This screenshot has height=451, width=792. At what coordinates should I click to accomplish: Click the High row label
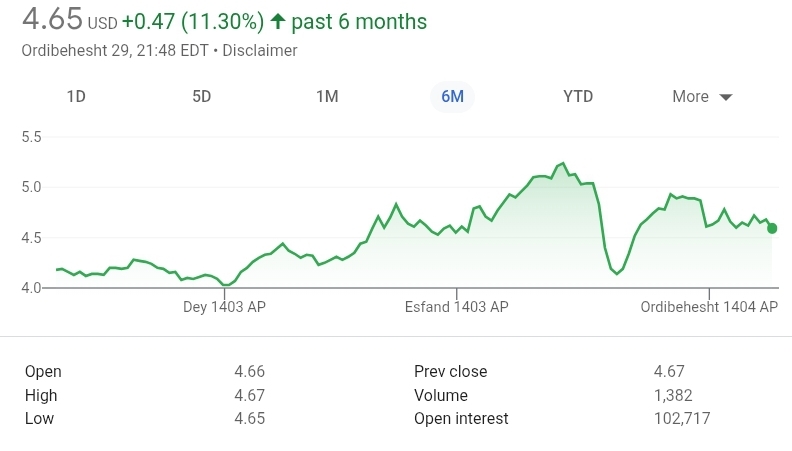pos(41,395)
